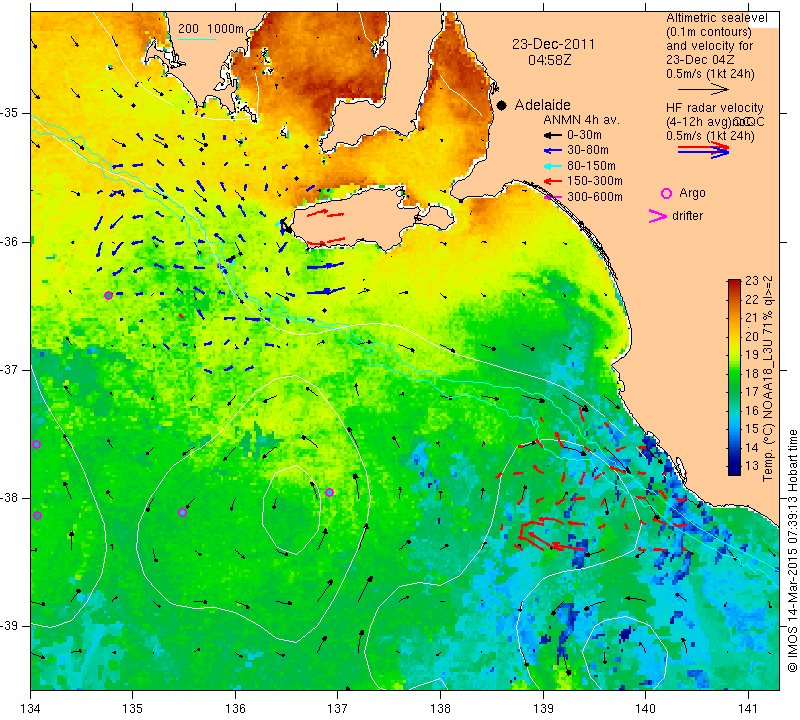Image resolution: width=800 pixels, height=720 pixels.
Task: Click the blue 30-80m legend arrow
Action: pyautogui.click(x=552, y=151)
